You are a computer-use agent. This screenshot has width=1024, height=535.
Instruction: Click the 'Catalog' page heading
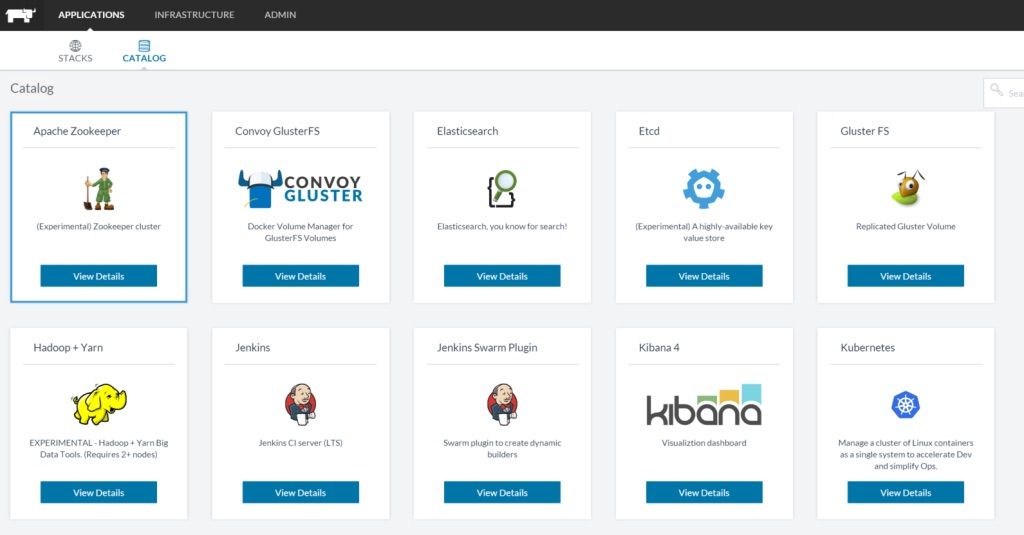(32, 88)
